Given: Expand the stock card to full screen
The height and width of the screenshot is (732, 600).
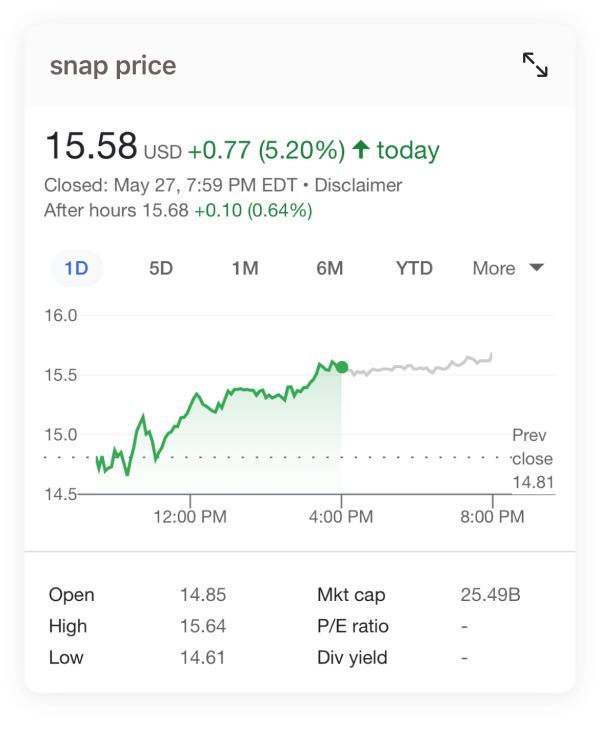Looking at the screenshot, I should tap(535, 65).
